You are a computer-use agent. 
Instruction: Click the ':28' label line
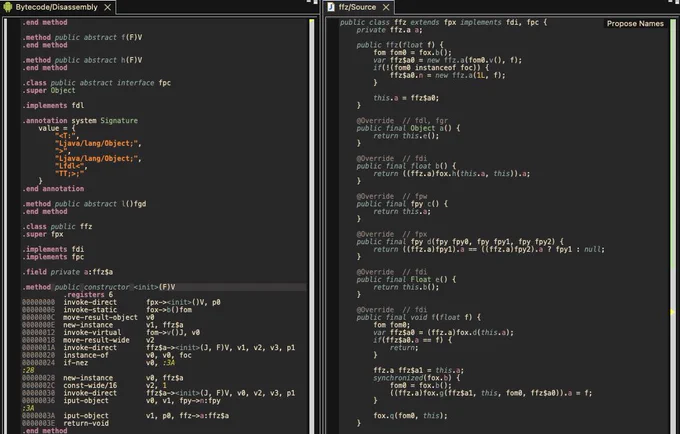[x=28, y=370]
